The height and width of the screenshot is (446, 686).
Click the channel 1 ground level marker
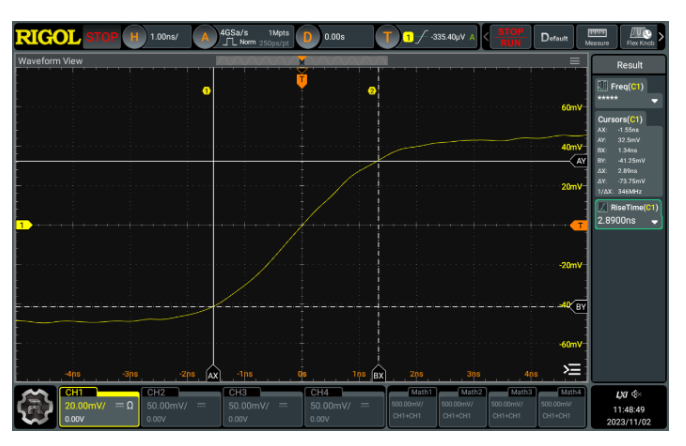[24, 225]
